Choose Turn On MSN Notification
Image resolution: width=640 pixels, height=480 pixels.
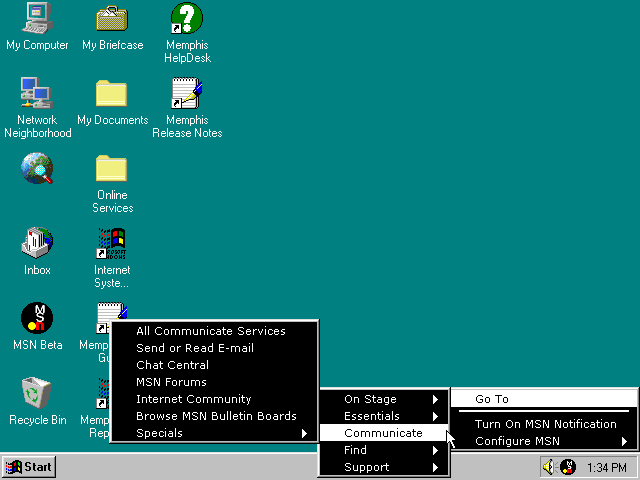click(x=544, y=424)
